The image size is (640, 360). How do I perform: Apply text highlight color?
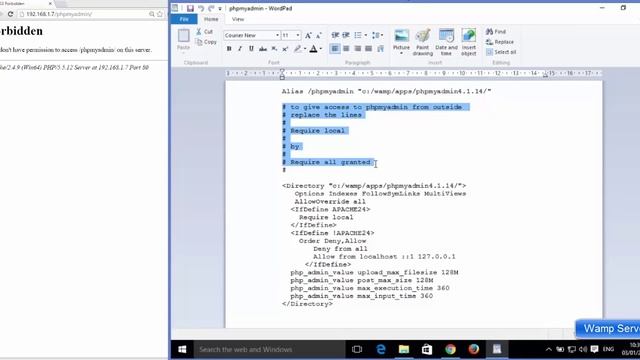coord(298,49)
